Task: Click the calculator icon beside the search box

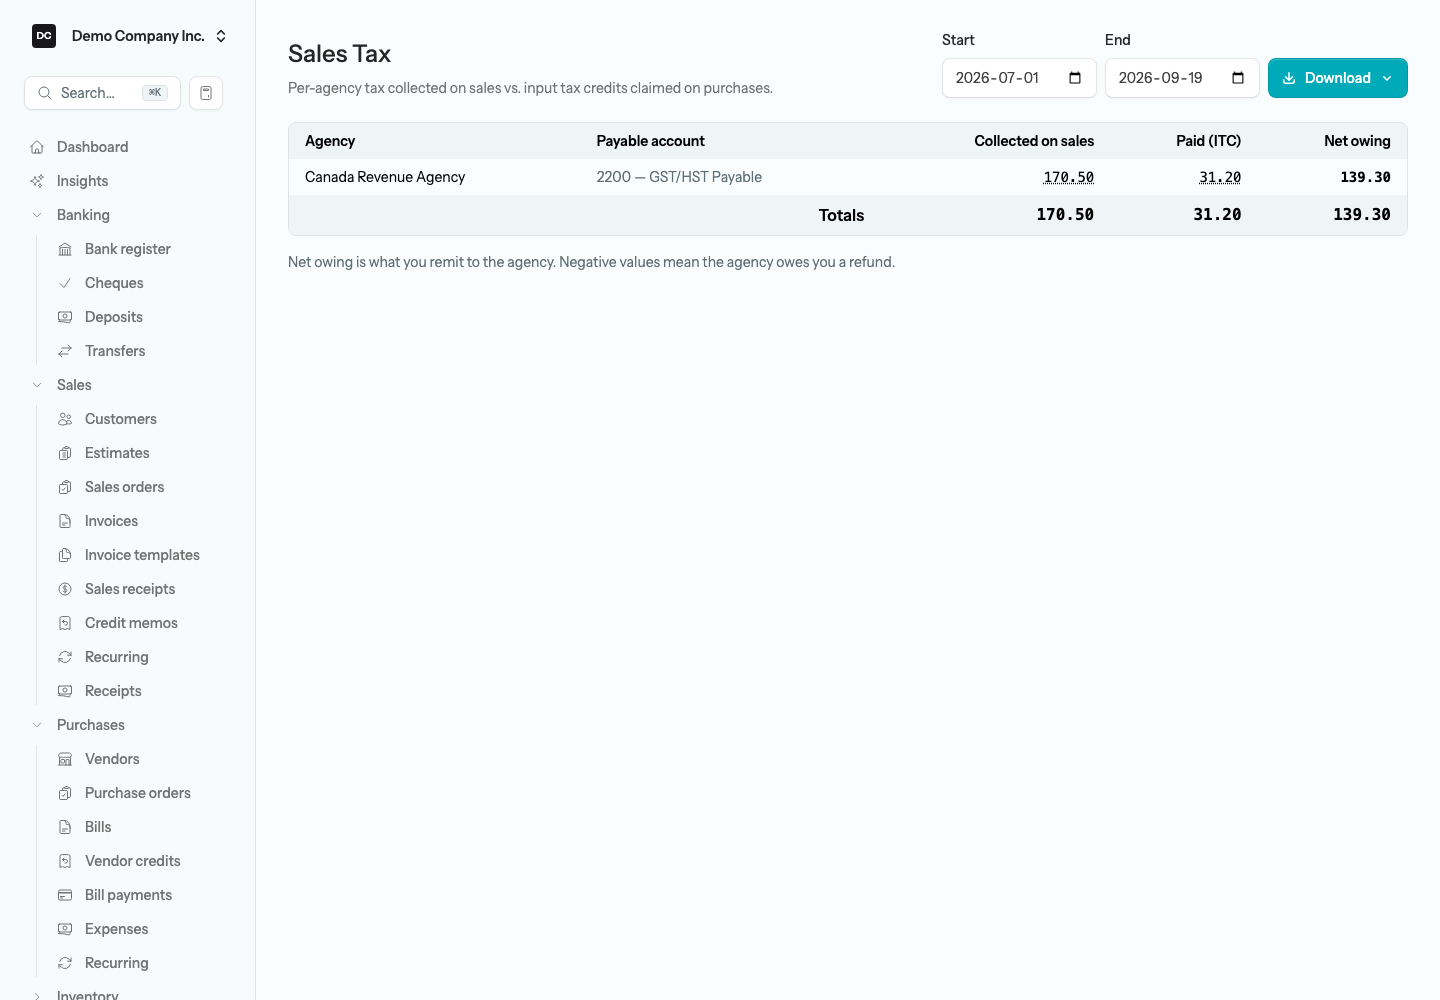Action: pyautogui.click(x=206, y=93)
